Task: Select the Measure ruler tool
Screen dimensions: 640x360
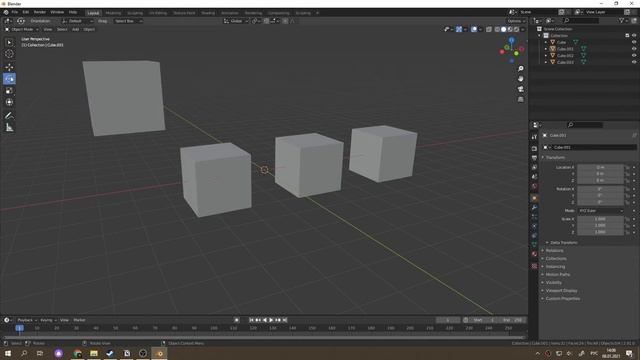Action: (9, 128)
